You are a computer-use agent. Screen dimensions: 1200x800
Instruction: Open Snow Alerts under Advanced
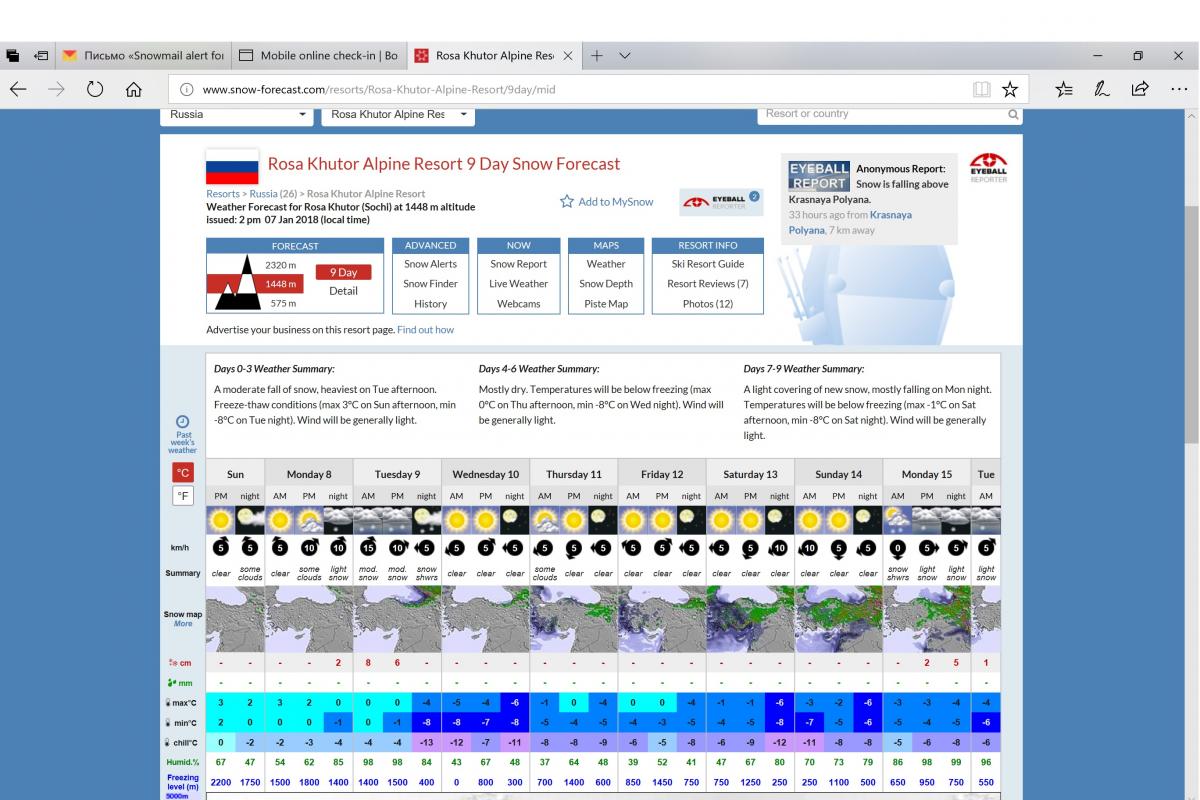430,264
